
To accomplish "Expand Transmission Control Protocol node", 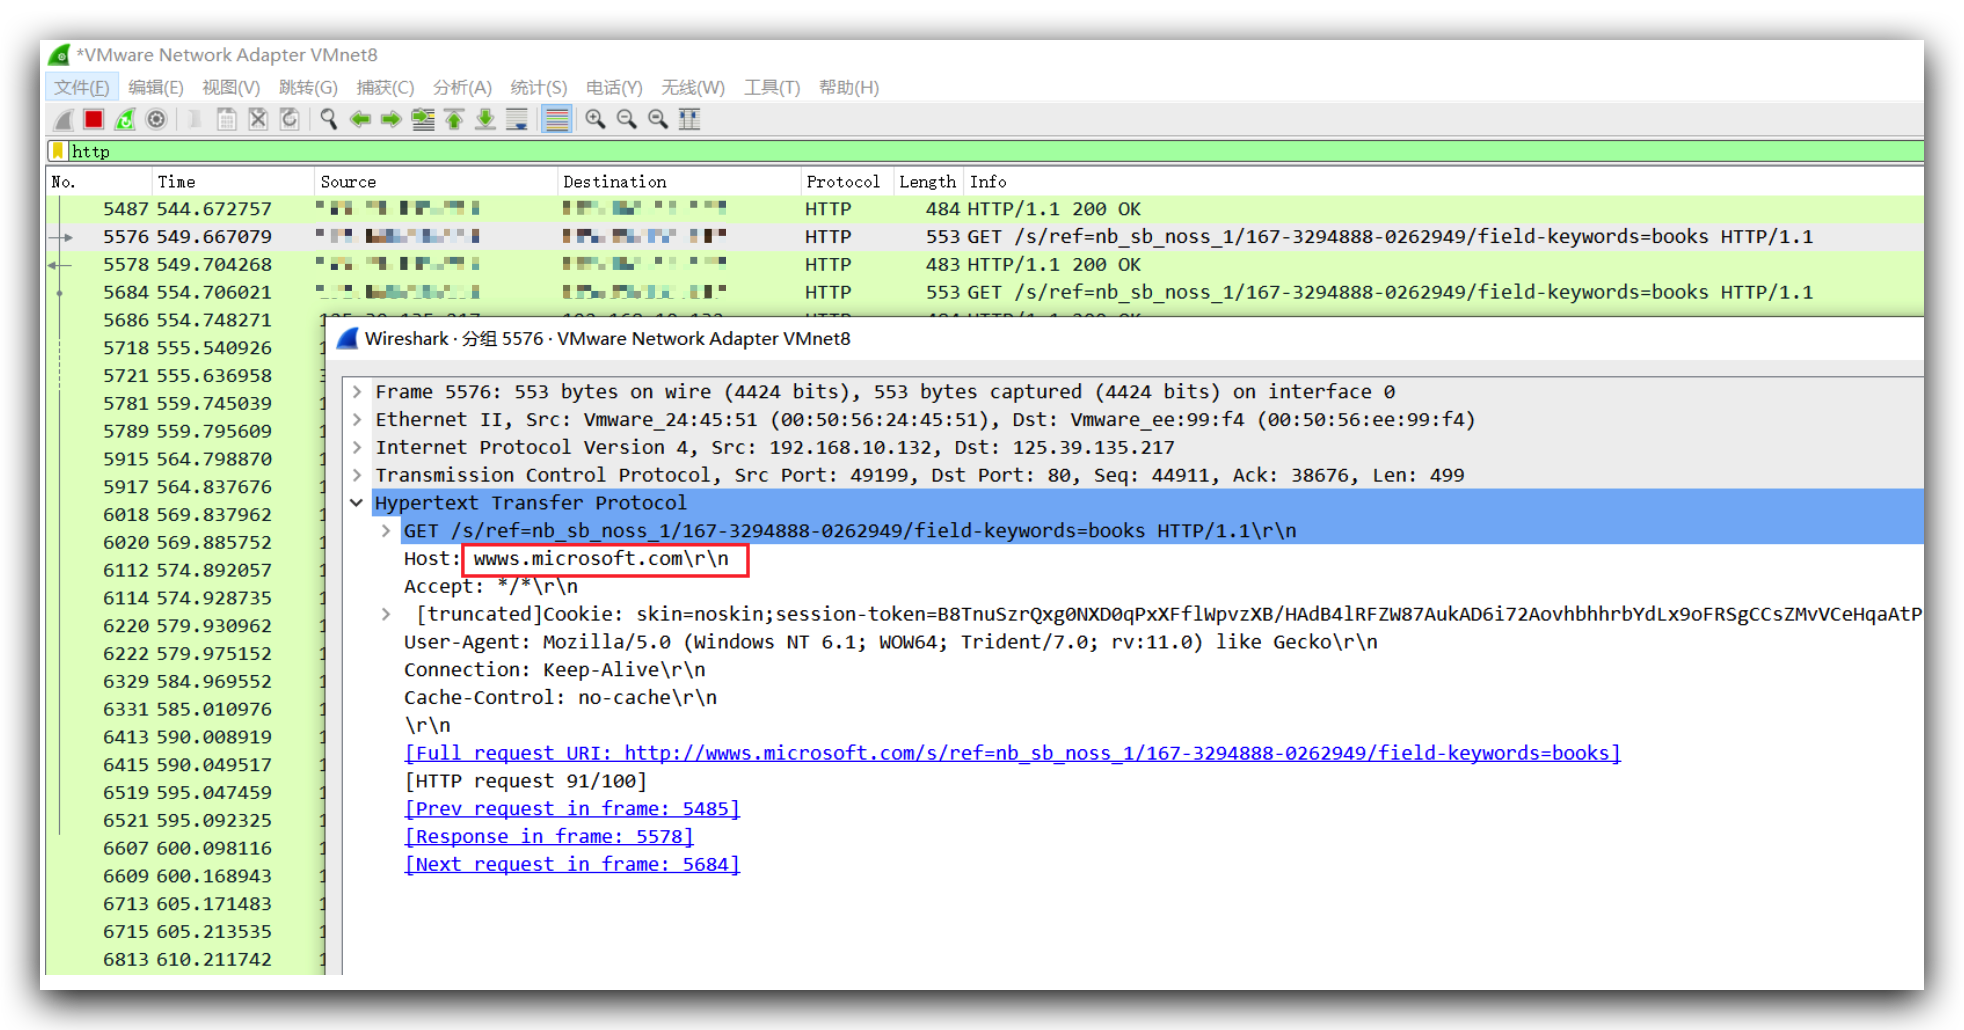I will tap(357, 476).
